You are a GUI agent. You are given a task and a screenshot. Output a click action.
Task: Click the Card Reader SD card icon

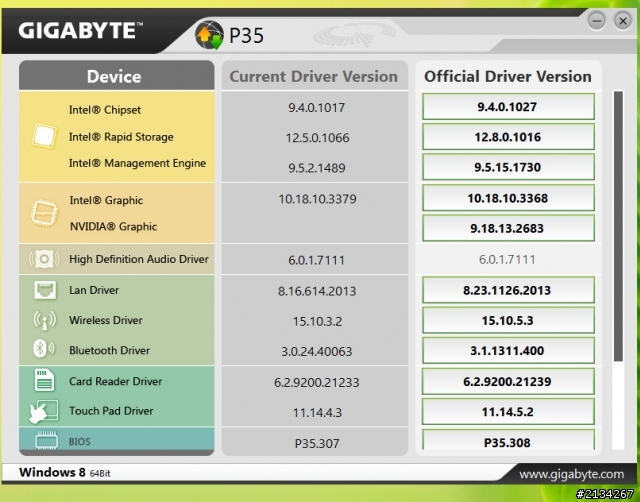(44, 380)
